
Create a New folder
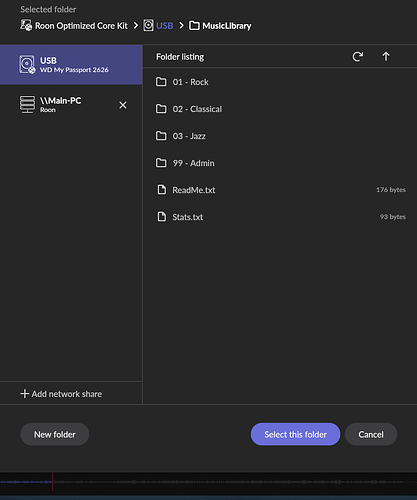55,434
